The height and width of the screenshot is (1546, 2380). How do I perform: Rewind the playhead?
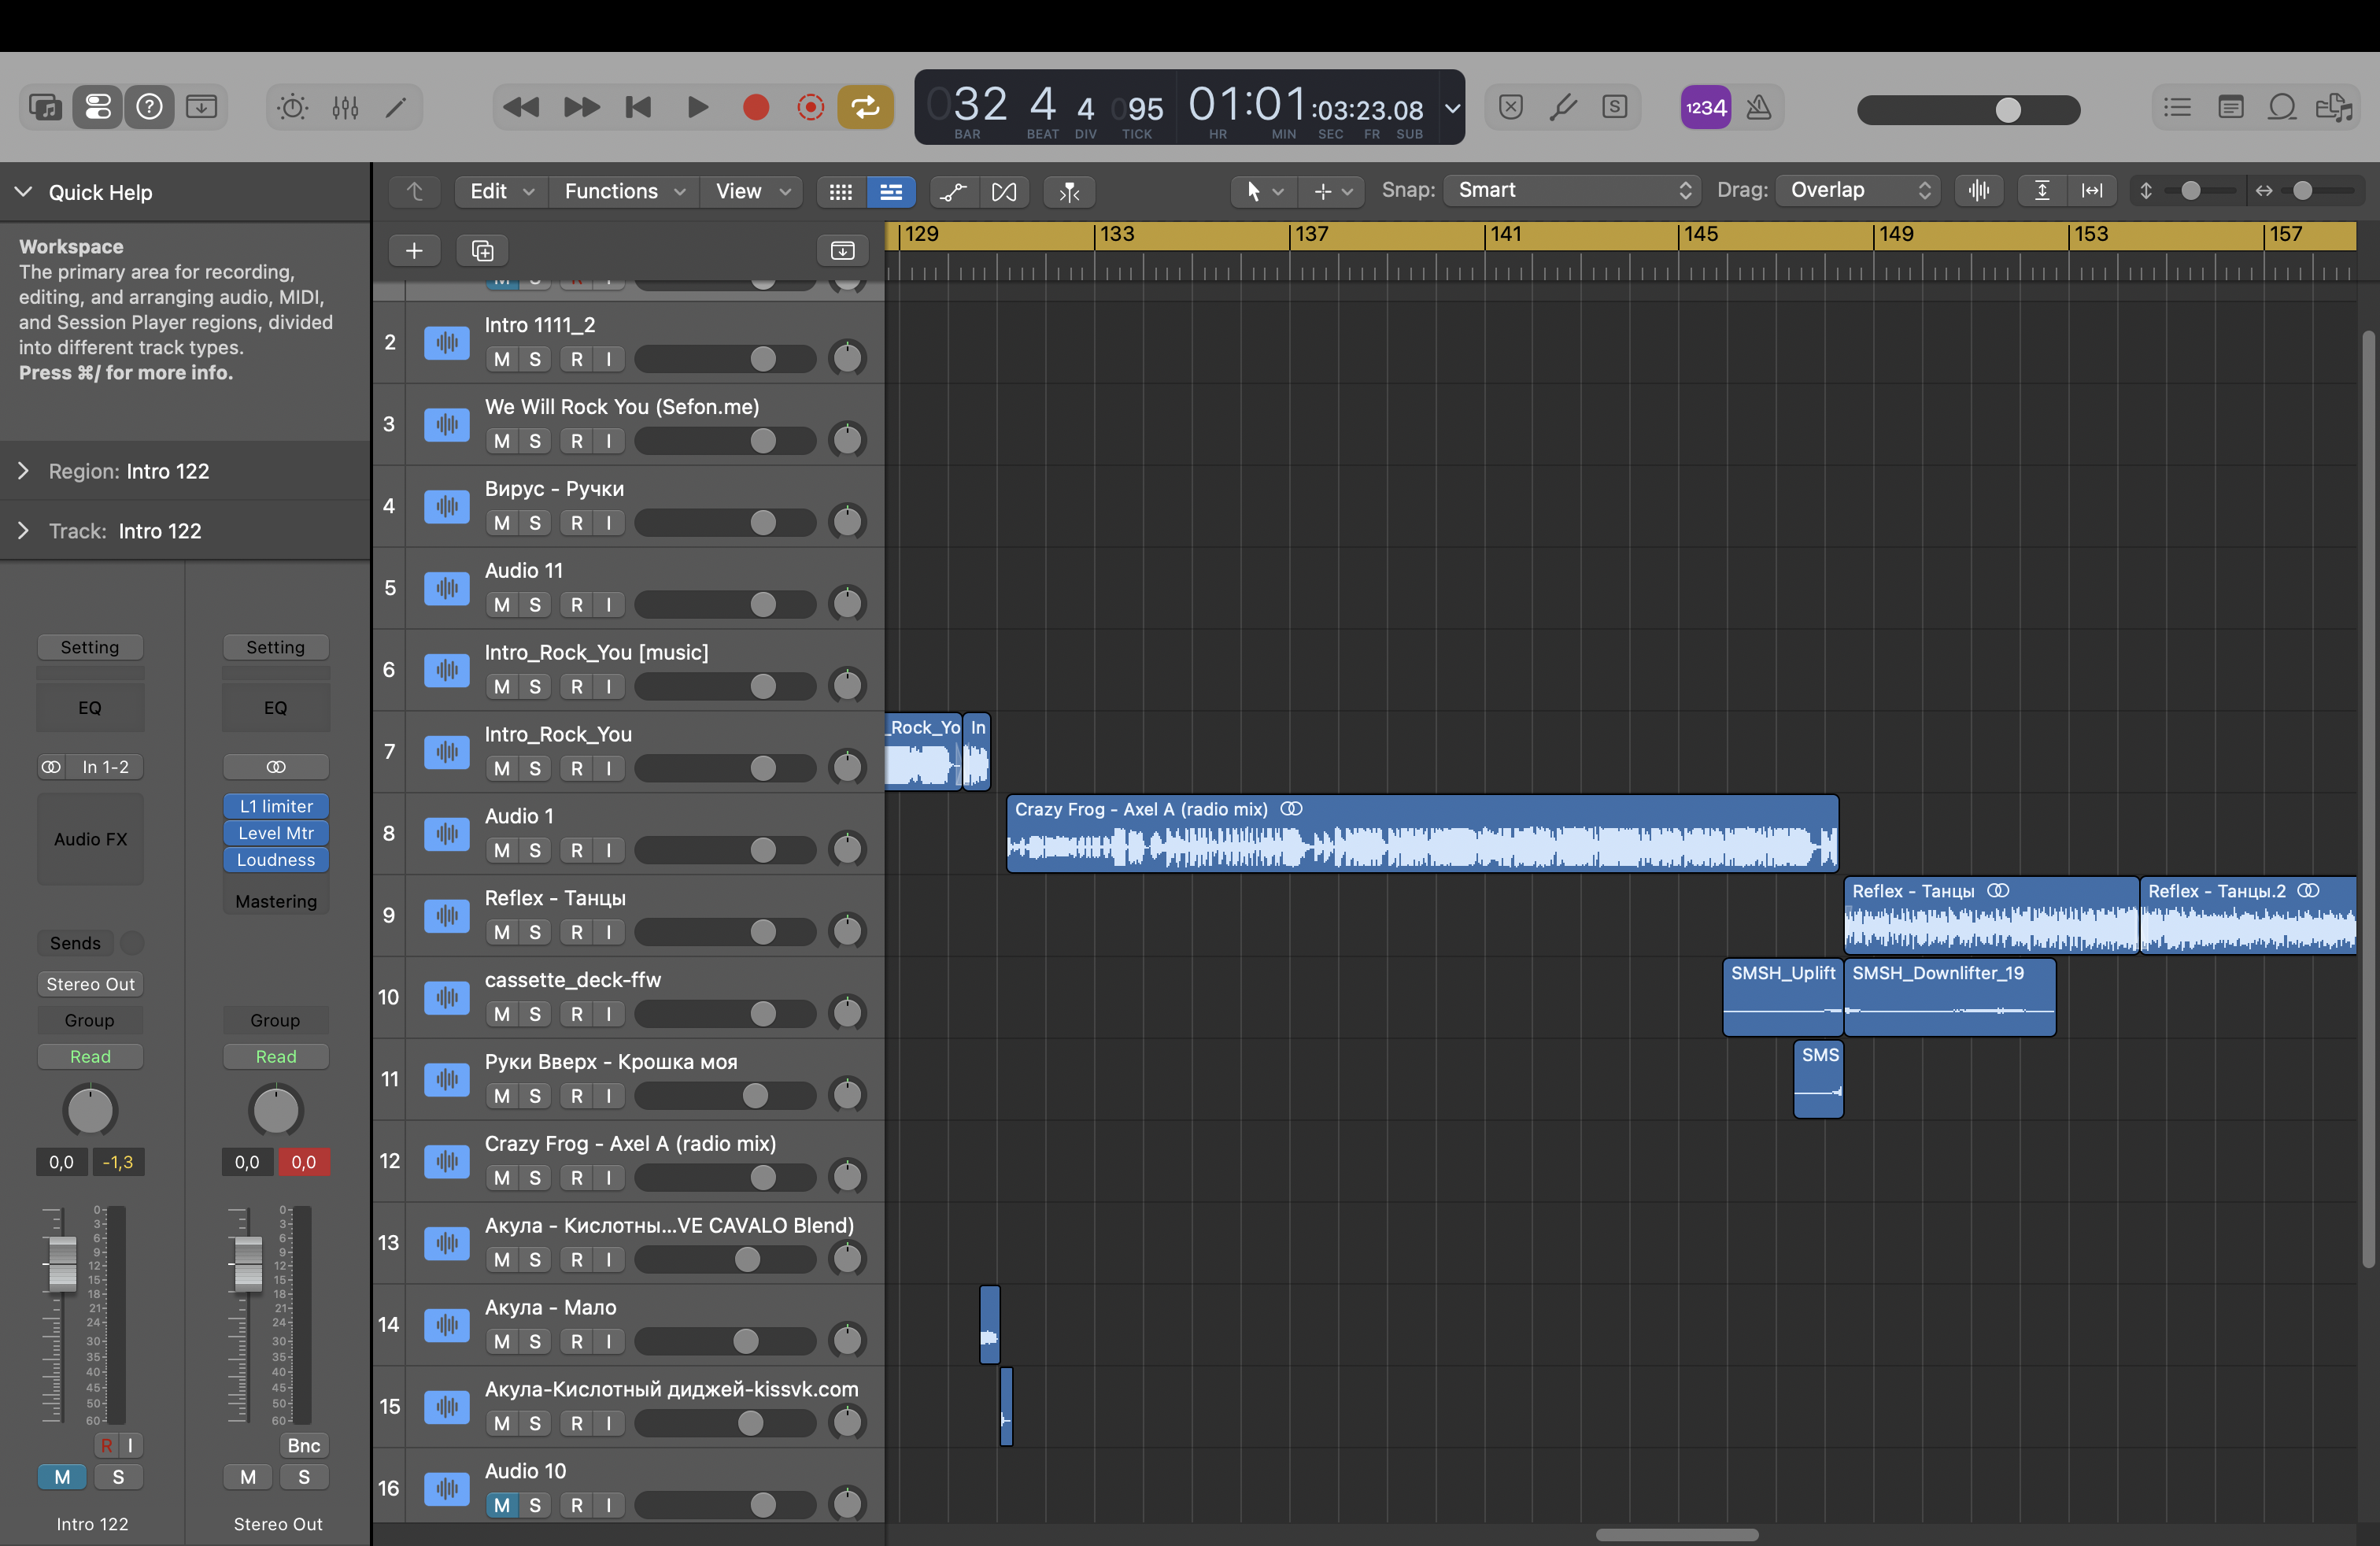[520, 107]
